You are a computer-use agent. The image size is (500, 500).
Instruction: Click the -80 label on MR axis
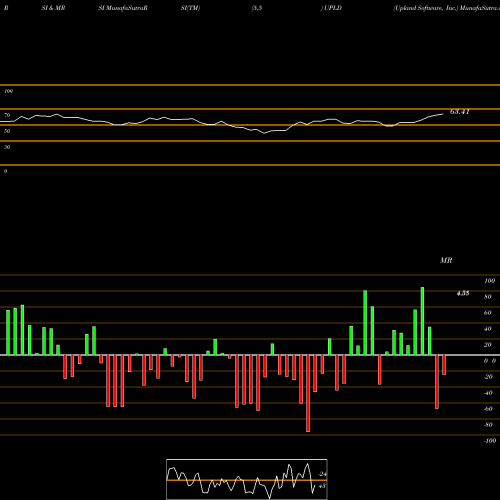(488, 425)
